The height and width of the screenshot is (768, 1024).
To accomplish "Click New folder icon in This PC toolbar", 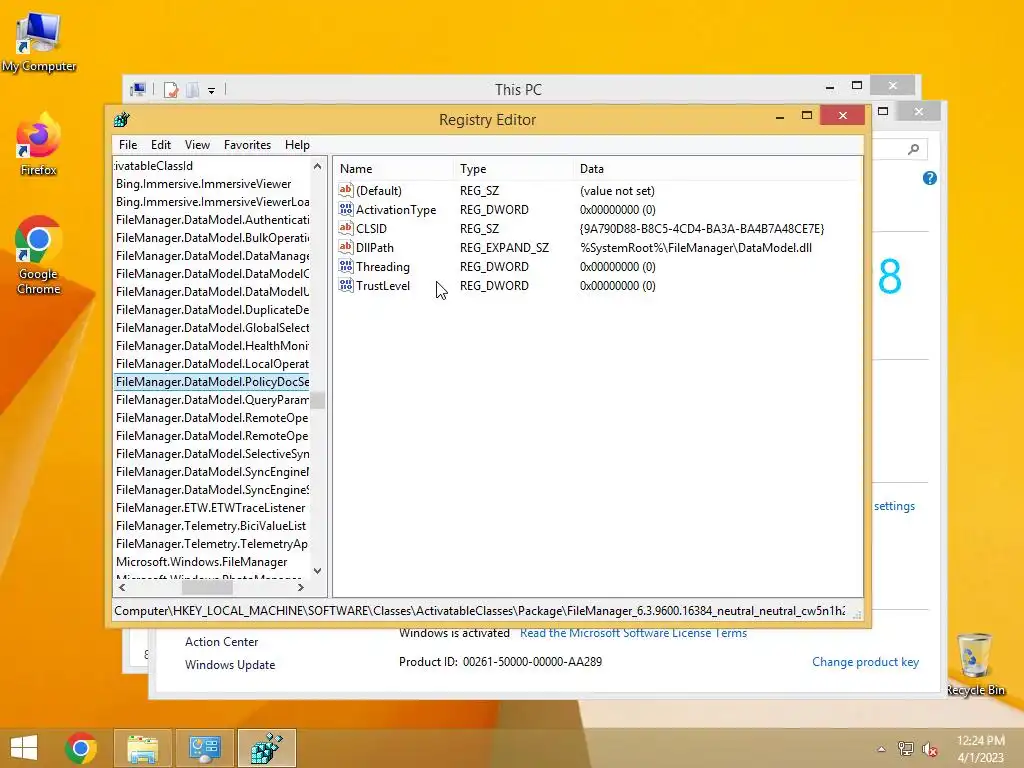I will coord(193,89).
